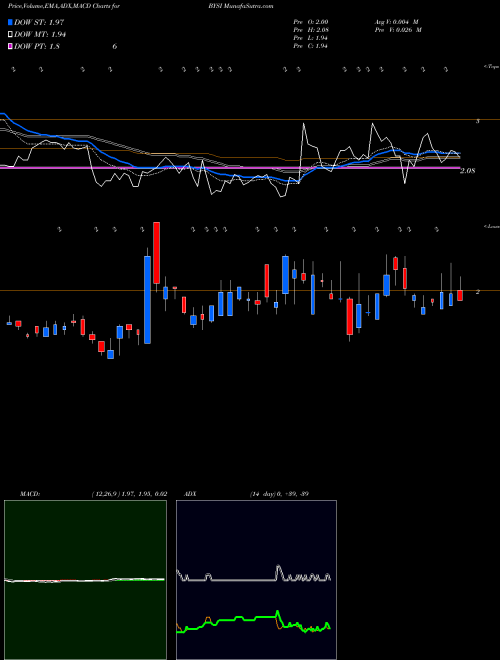Click the MACD values '(12,26,9) 1.97, 1.95, 0.02'
500x660 pixels.
coord(130,494)
